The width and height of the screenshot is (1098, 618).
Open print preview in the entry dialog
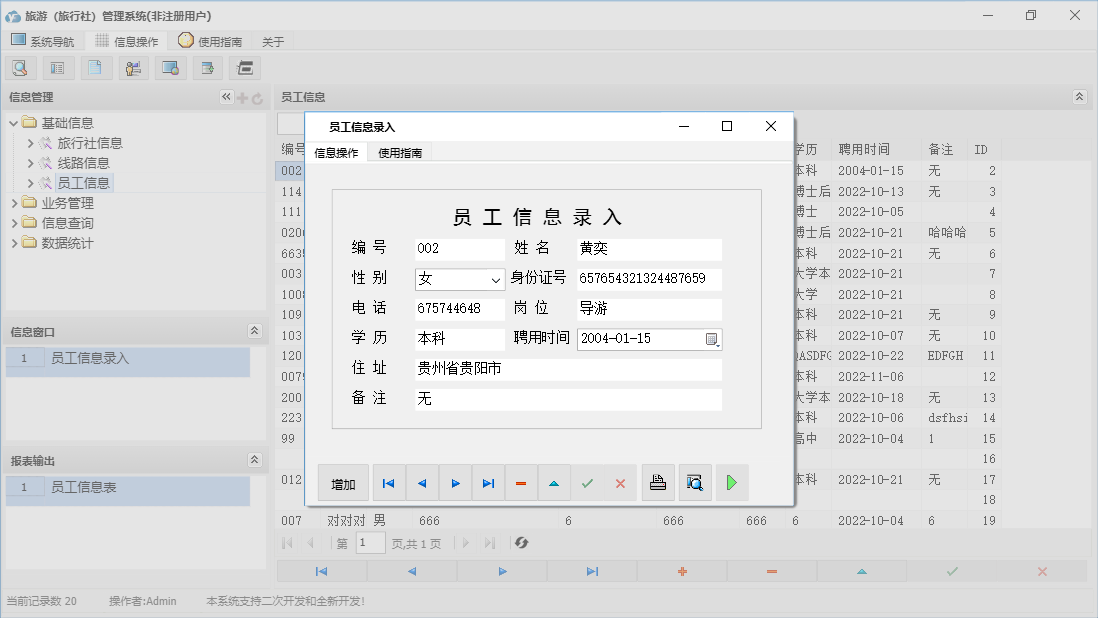pyautogui.click(x=695, y=482)
